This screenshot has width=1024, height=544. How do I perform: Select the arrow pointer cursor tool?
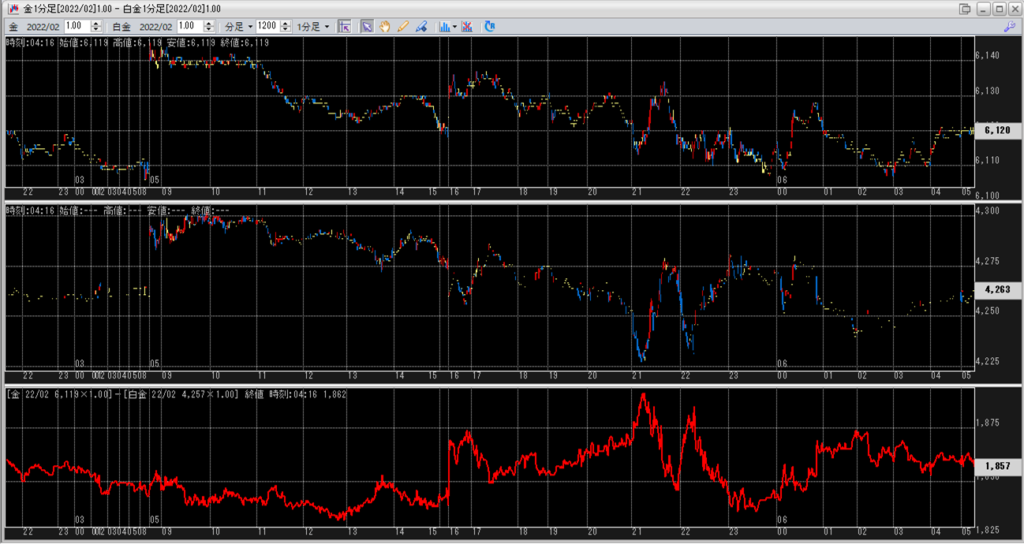367,26
